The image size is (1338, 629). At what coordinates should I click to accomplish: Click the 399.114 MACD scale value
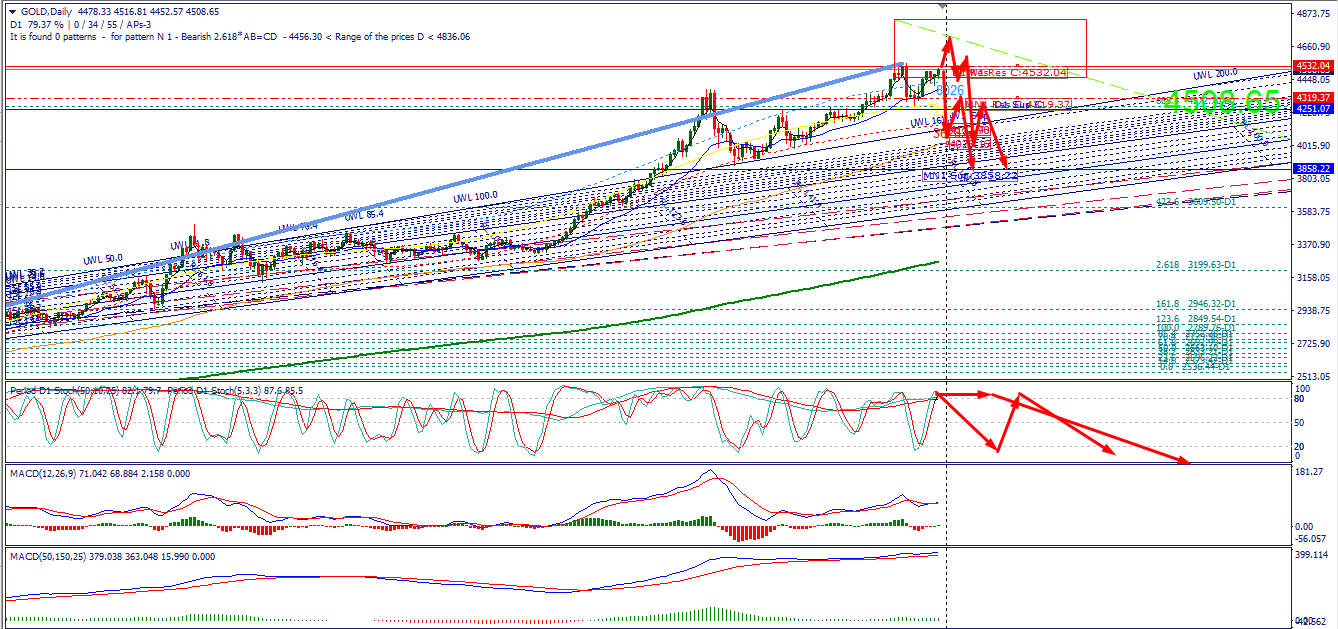point(1311,554)
